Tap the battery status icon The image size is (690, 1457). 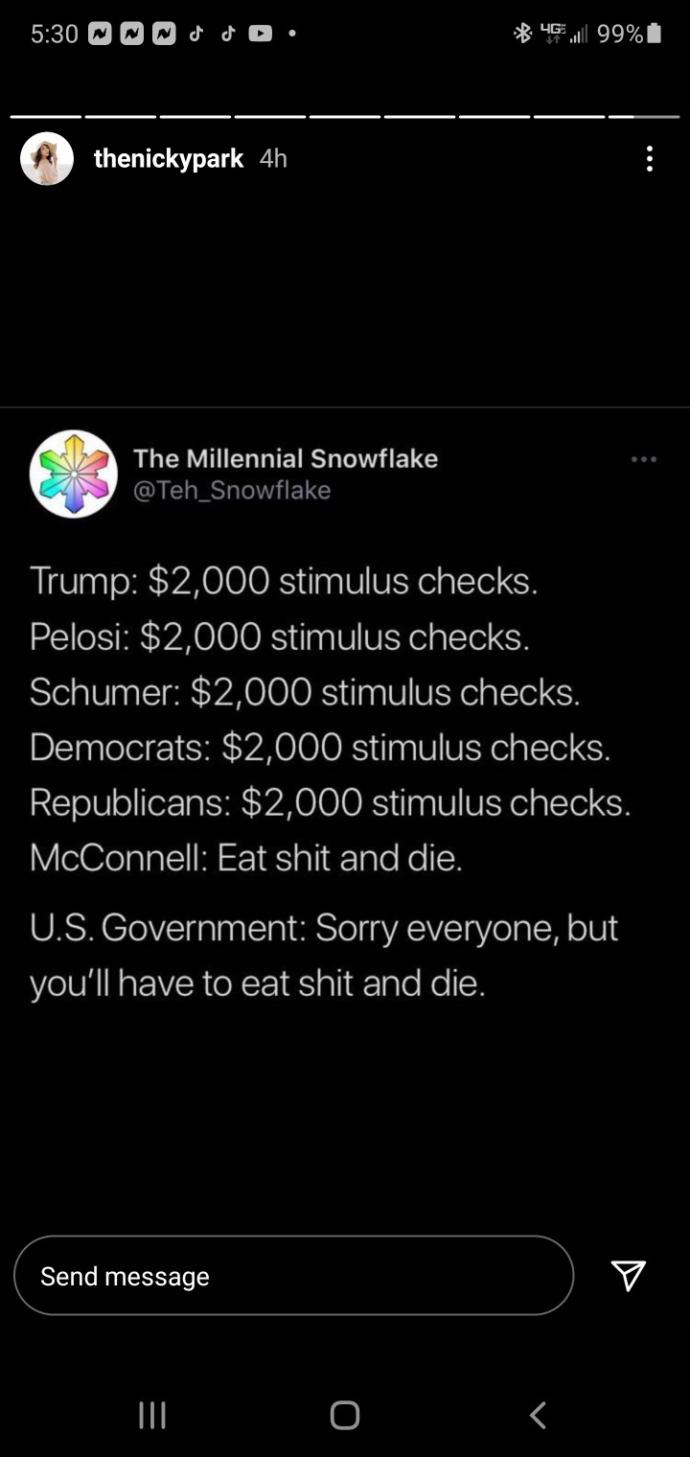[x=654, y=34]
